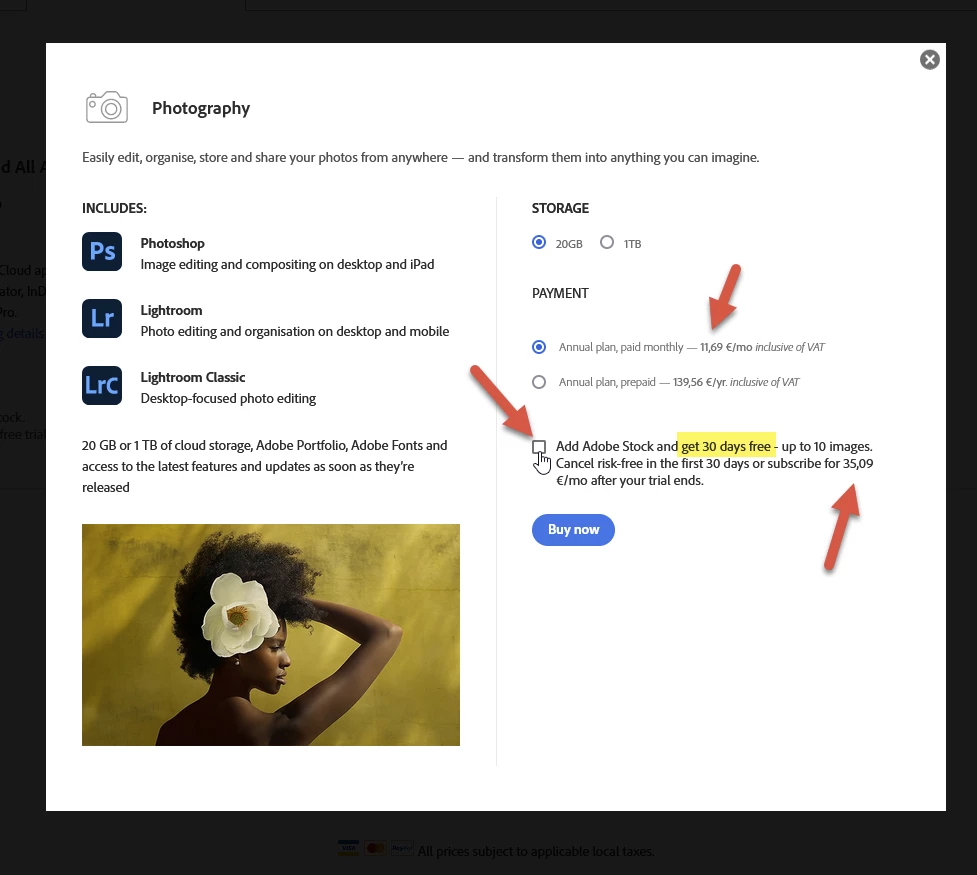The height and width of the screenshot is (875, 977).
Task: Tick the Add Adobe Stock checkbox
Action: pos(539,447)
